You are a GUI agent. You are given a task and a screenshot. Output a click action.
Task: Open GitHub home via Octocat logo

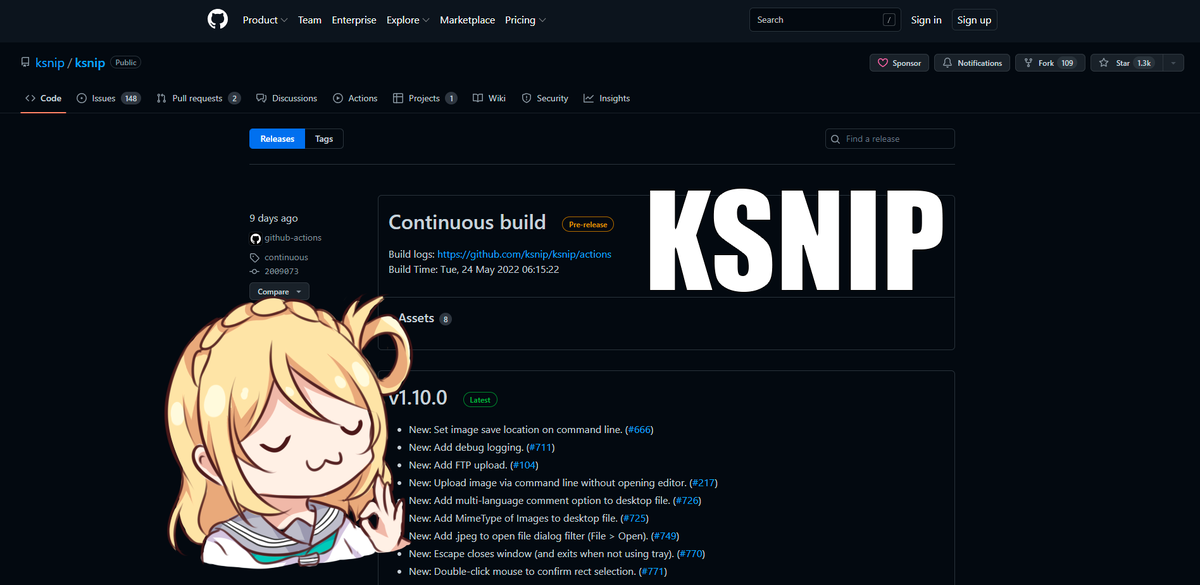218,20
